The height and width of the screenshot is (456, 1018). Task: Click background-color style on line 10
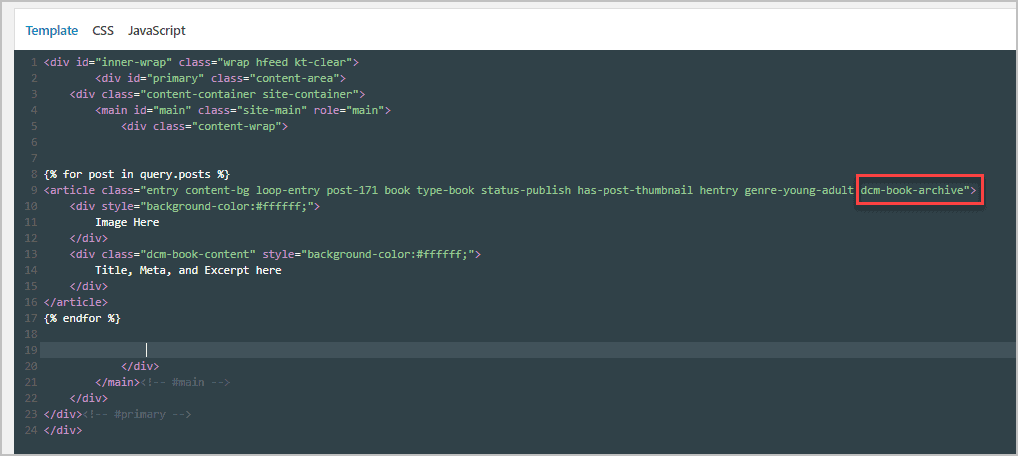pyautogui.click(x=208, y=207)
